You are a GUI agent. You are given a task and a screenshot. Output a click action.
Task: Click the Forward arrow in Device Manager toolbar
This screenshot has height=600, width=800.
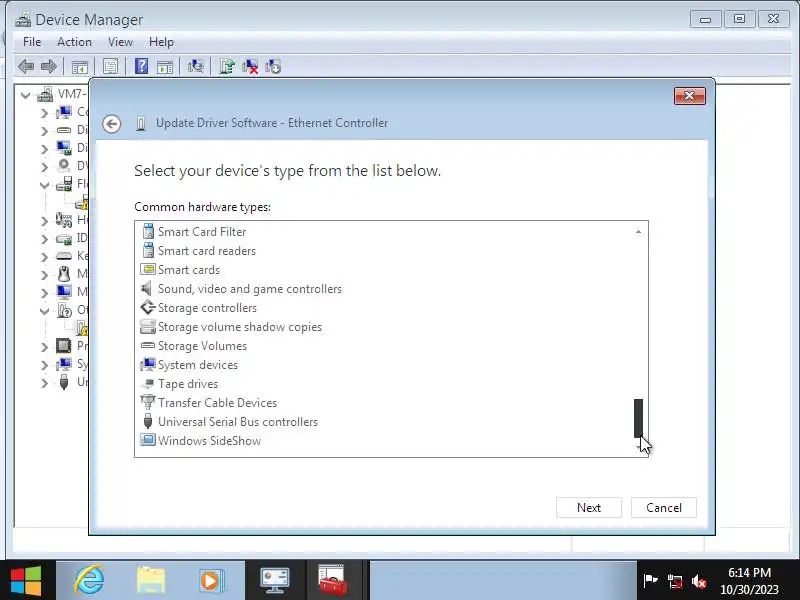point(48,66)
